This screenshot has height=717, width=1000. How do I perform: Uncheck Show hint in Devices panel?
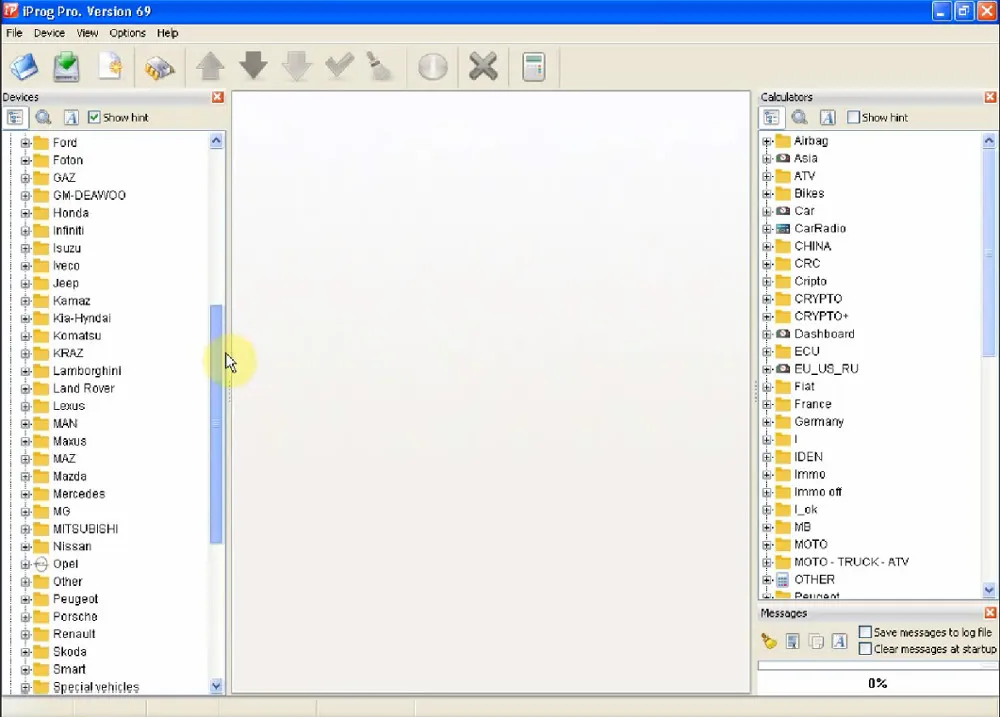click(94, 117)
